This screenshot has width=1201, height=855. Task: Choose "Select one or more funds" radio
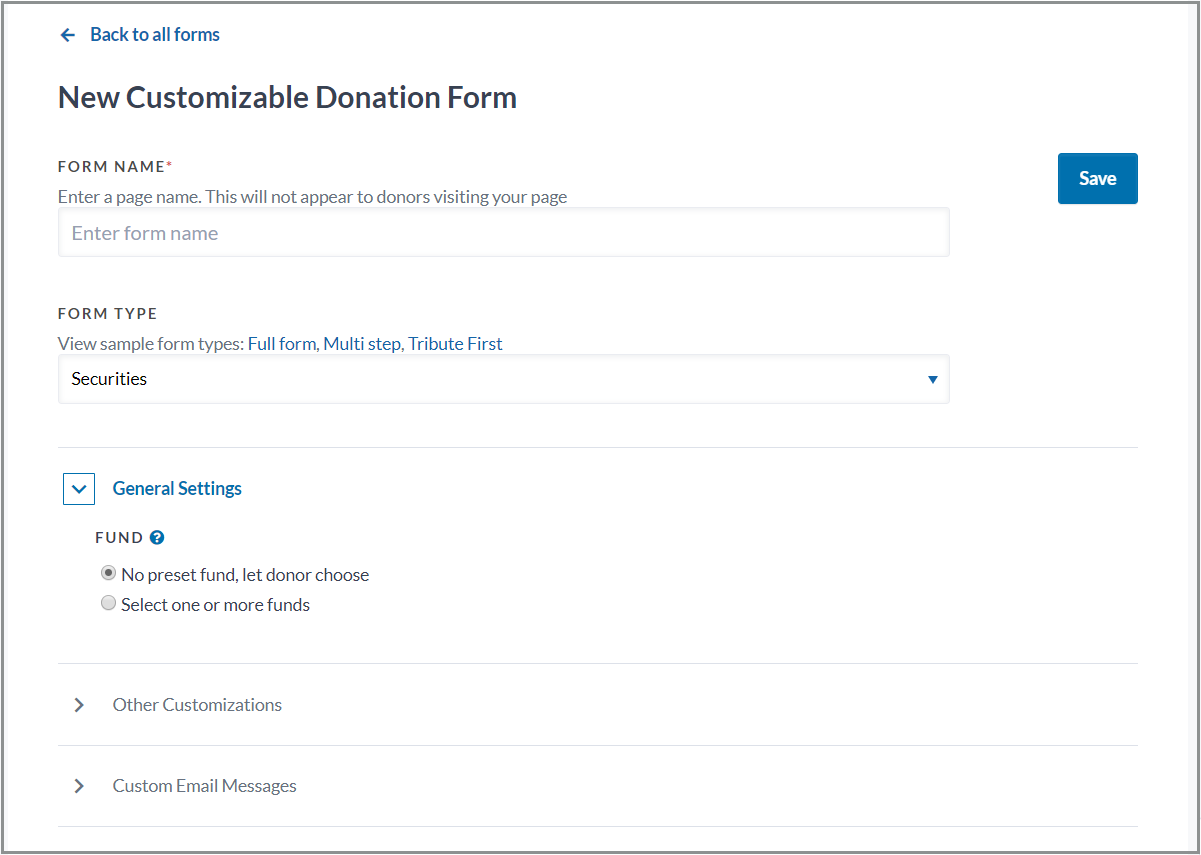pos(108,604)
